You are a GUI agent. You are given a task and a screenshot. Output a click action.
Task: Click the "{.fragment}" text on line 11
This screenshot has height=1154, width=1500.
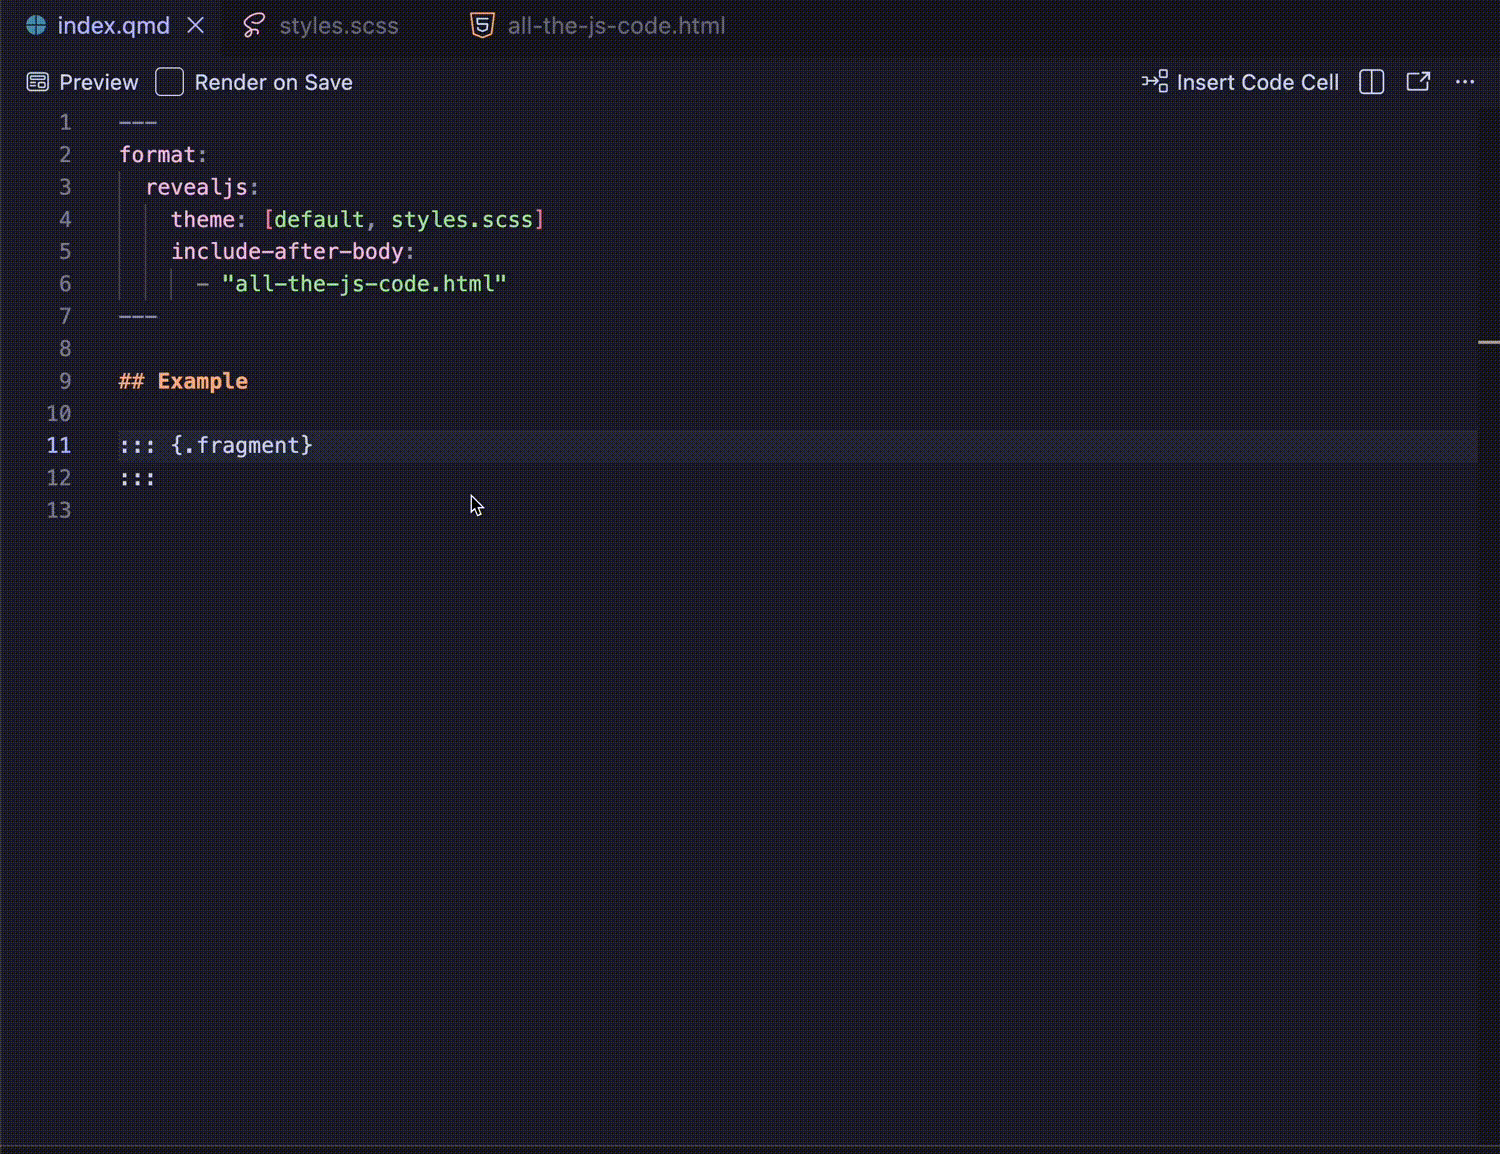(241, 445)
